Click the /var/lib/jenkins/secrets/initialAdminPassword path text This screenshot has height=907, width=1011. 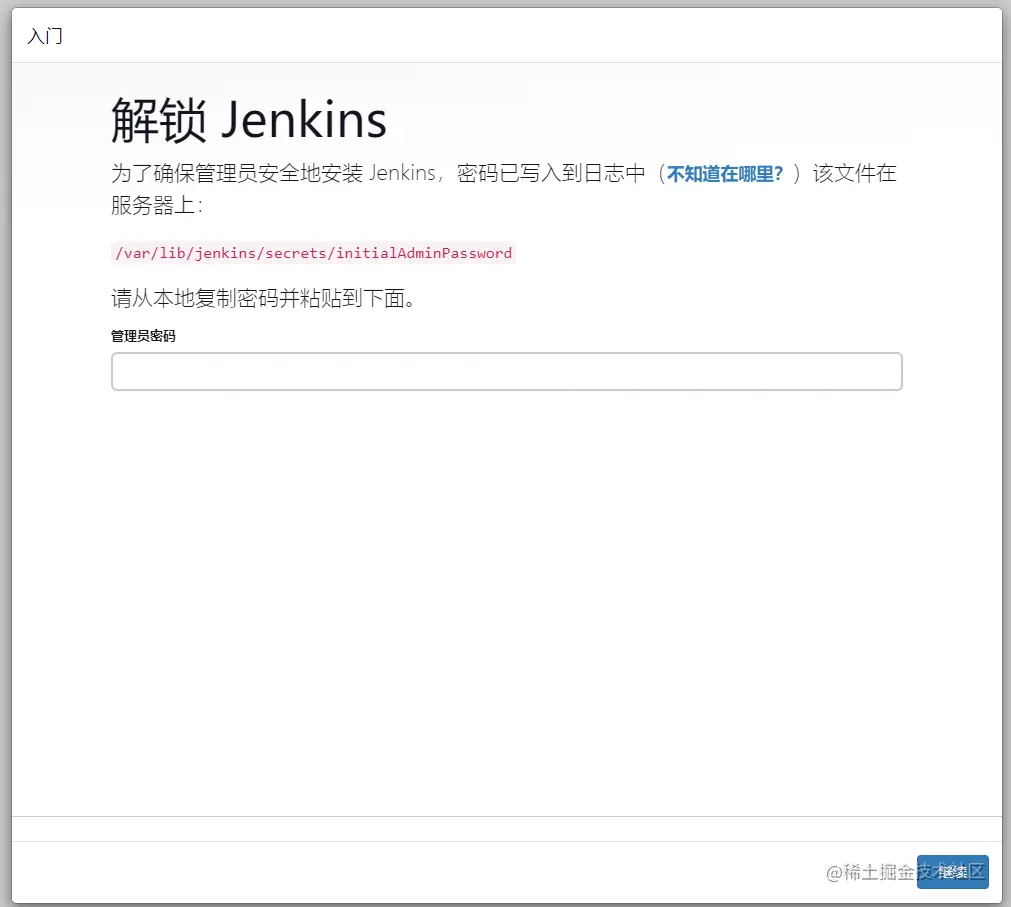(x=313, y=253)
